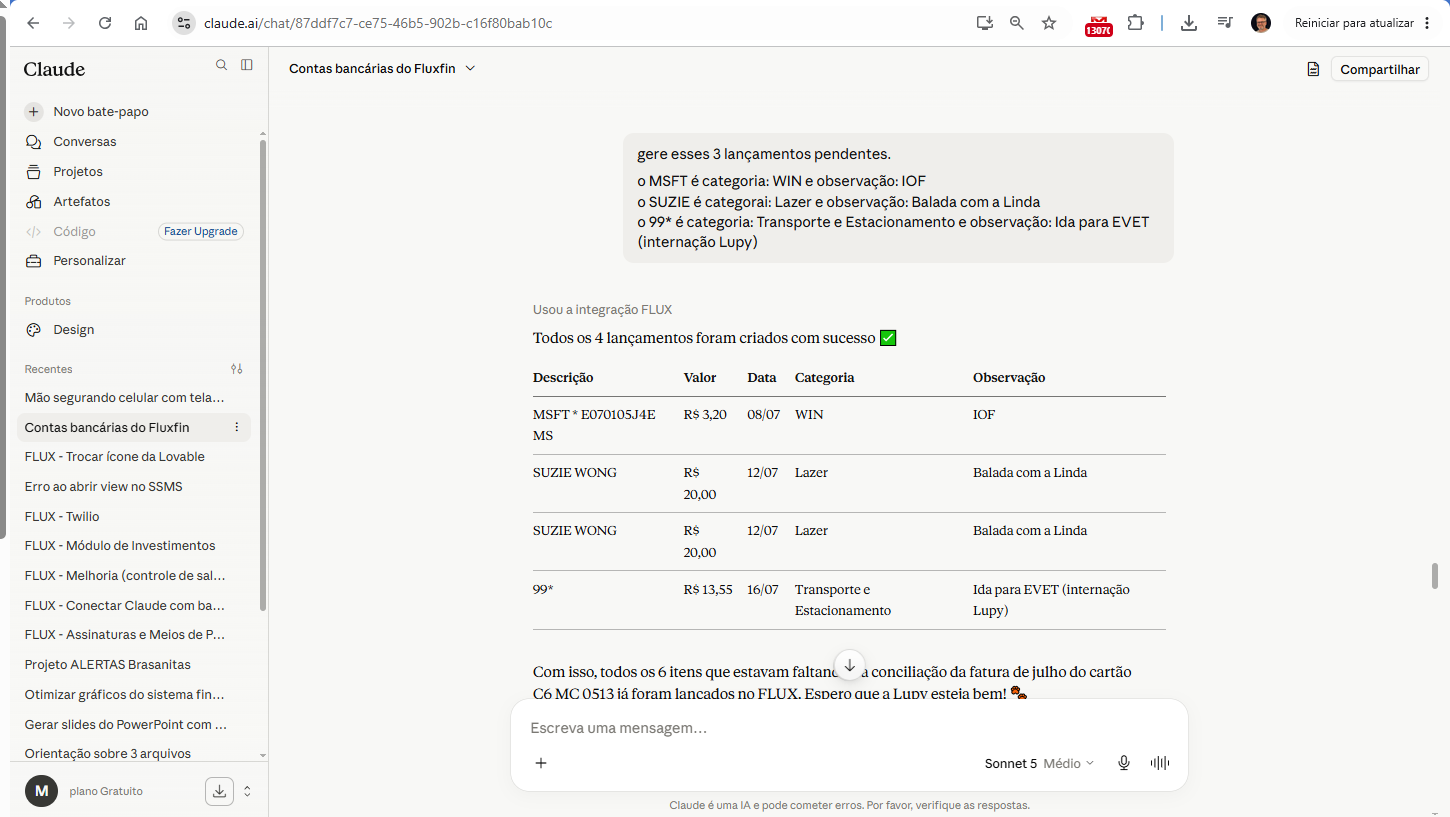The width and height of the screenshot is (1450, 817).
Task: Open Projetos in the sidebar
Action: tap(78, 172)
